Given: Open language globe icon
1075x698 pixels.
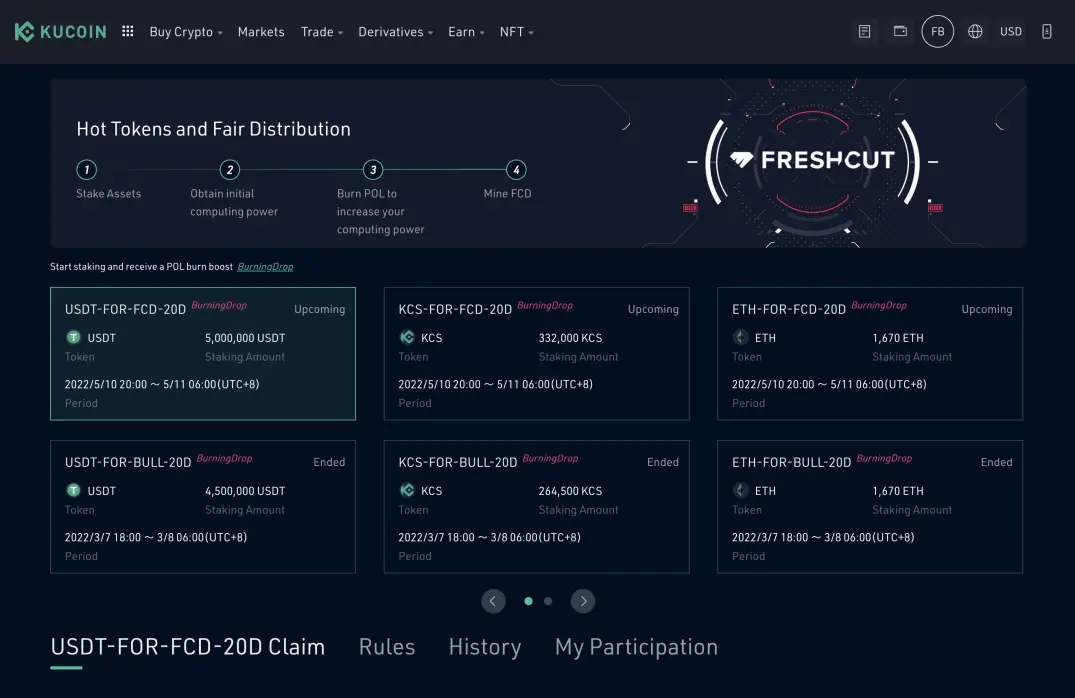Looking at the screenshot, I should point(975,32).
